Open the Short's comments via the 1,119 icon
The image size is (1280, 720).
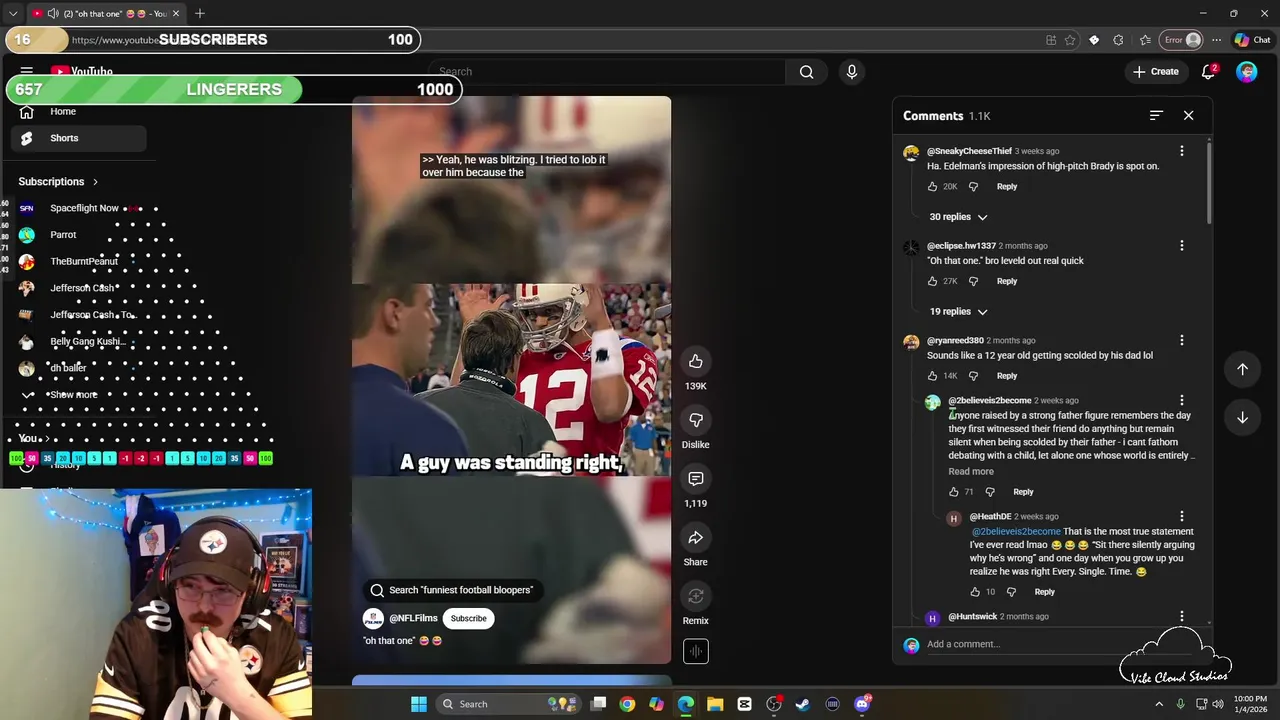tap(695, 479)
